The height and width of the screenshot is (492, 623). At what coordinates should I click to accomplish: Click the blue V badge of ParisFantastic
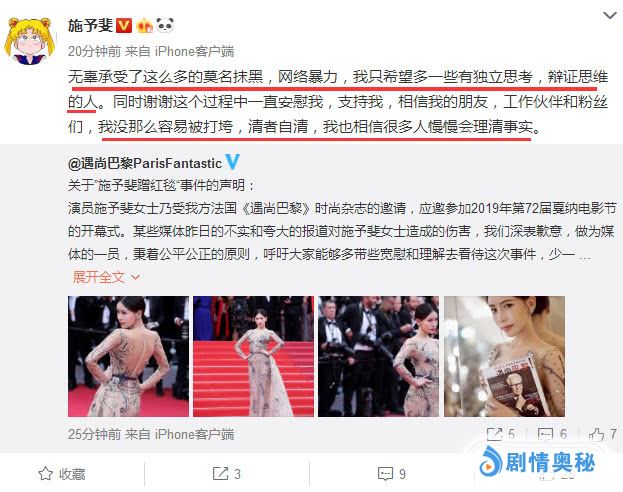(x=232, y=162)
